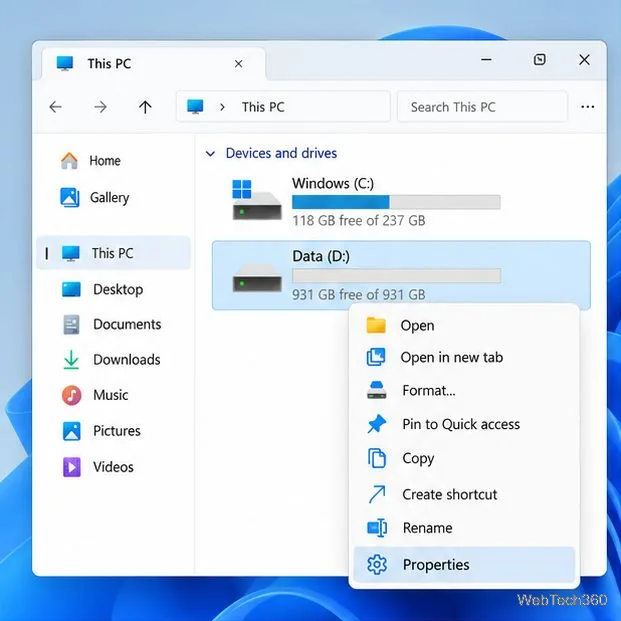The image size is (621, 621).
Task: Click the Music note icon
Action: pos(72,395)
